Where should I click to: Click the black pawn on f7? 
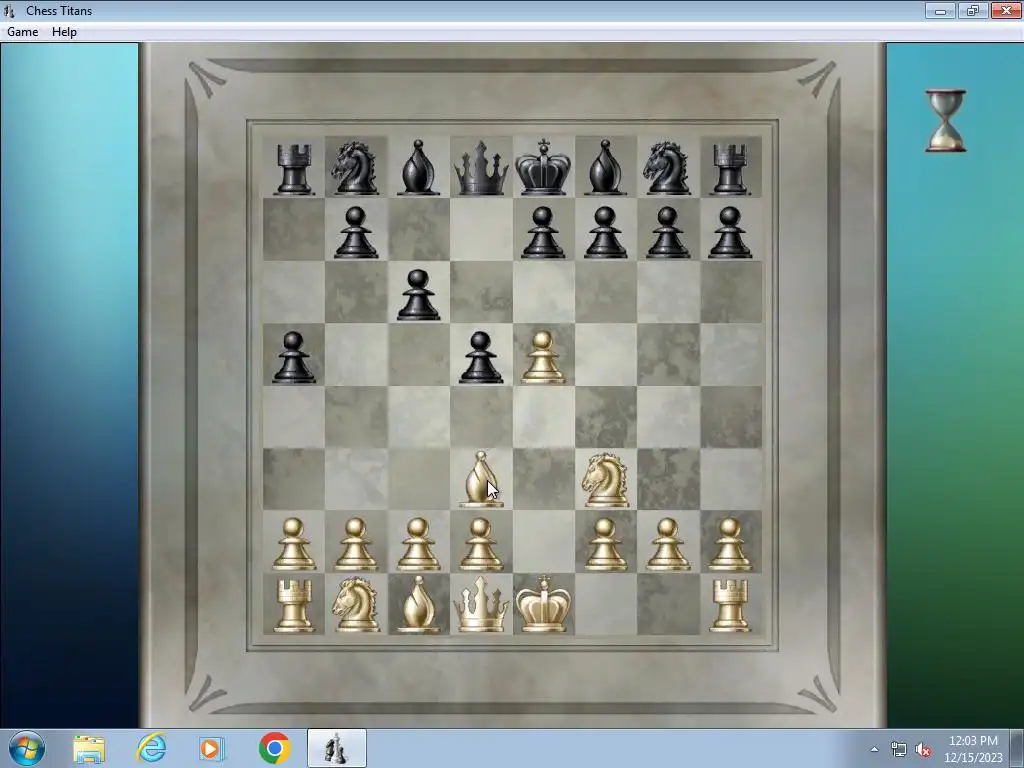click(605, 232)
